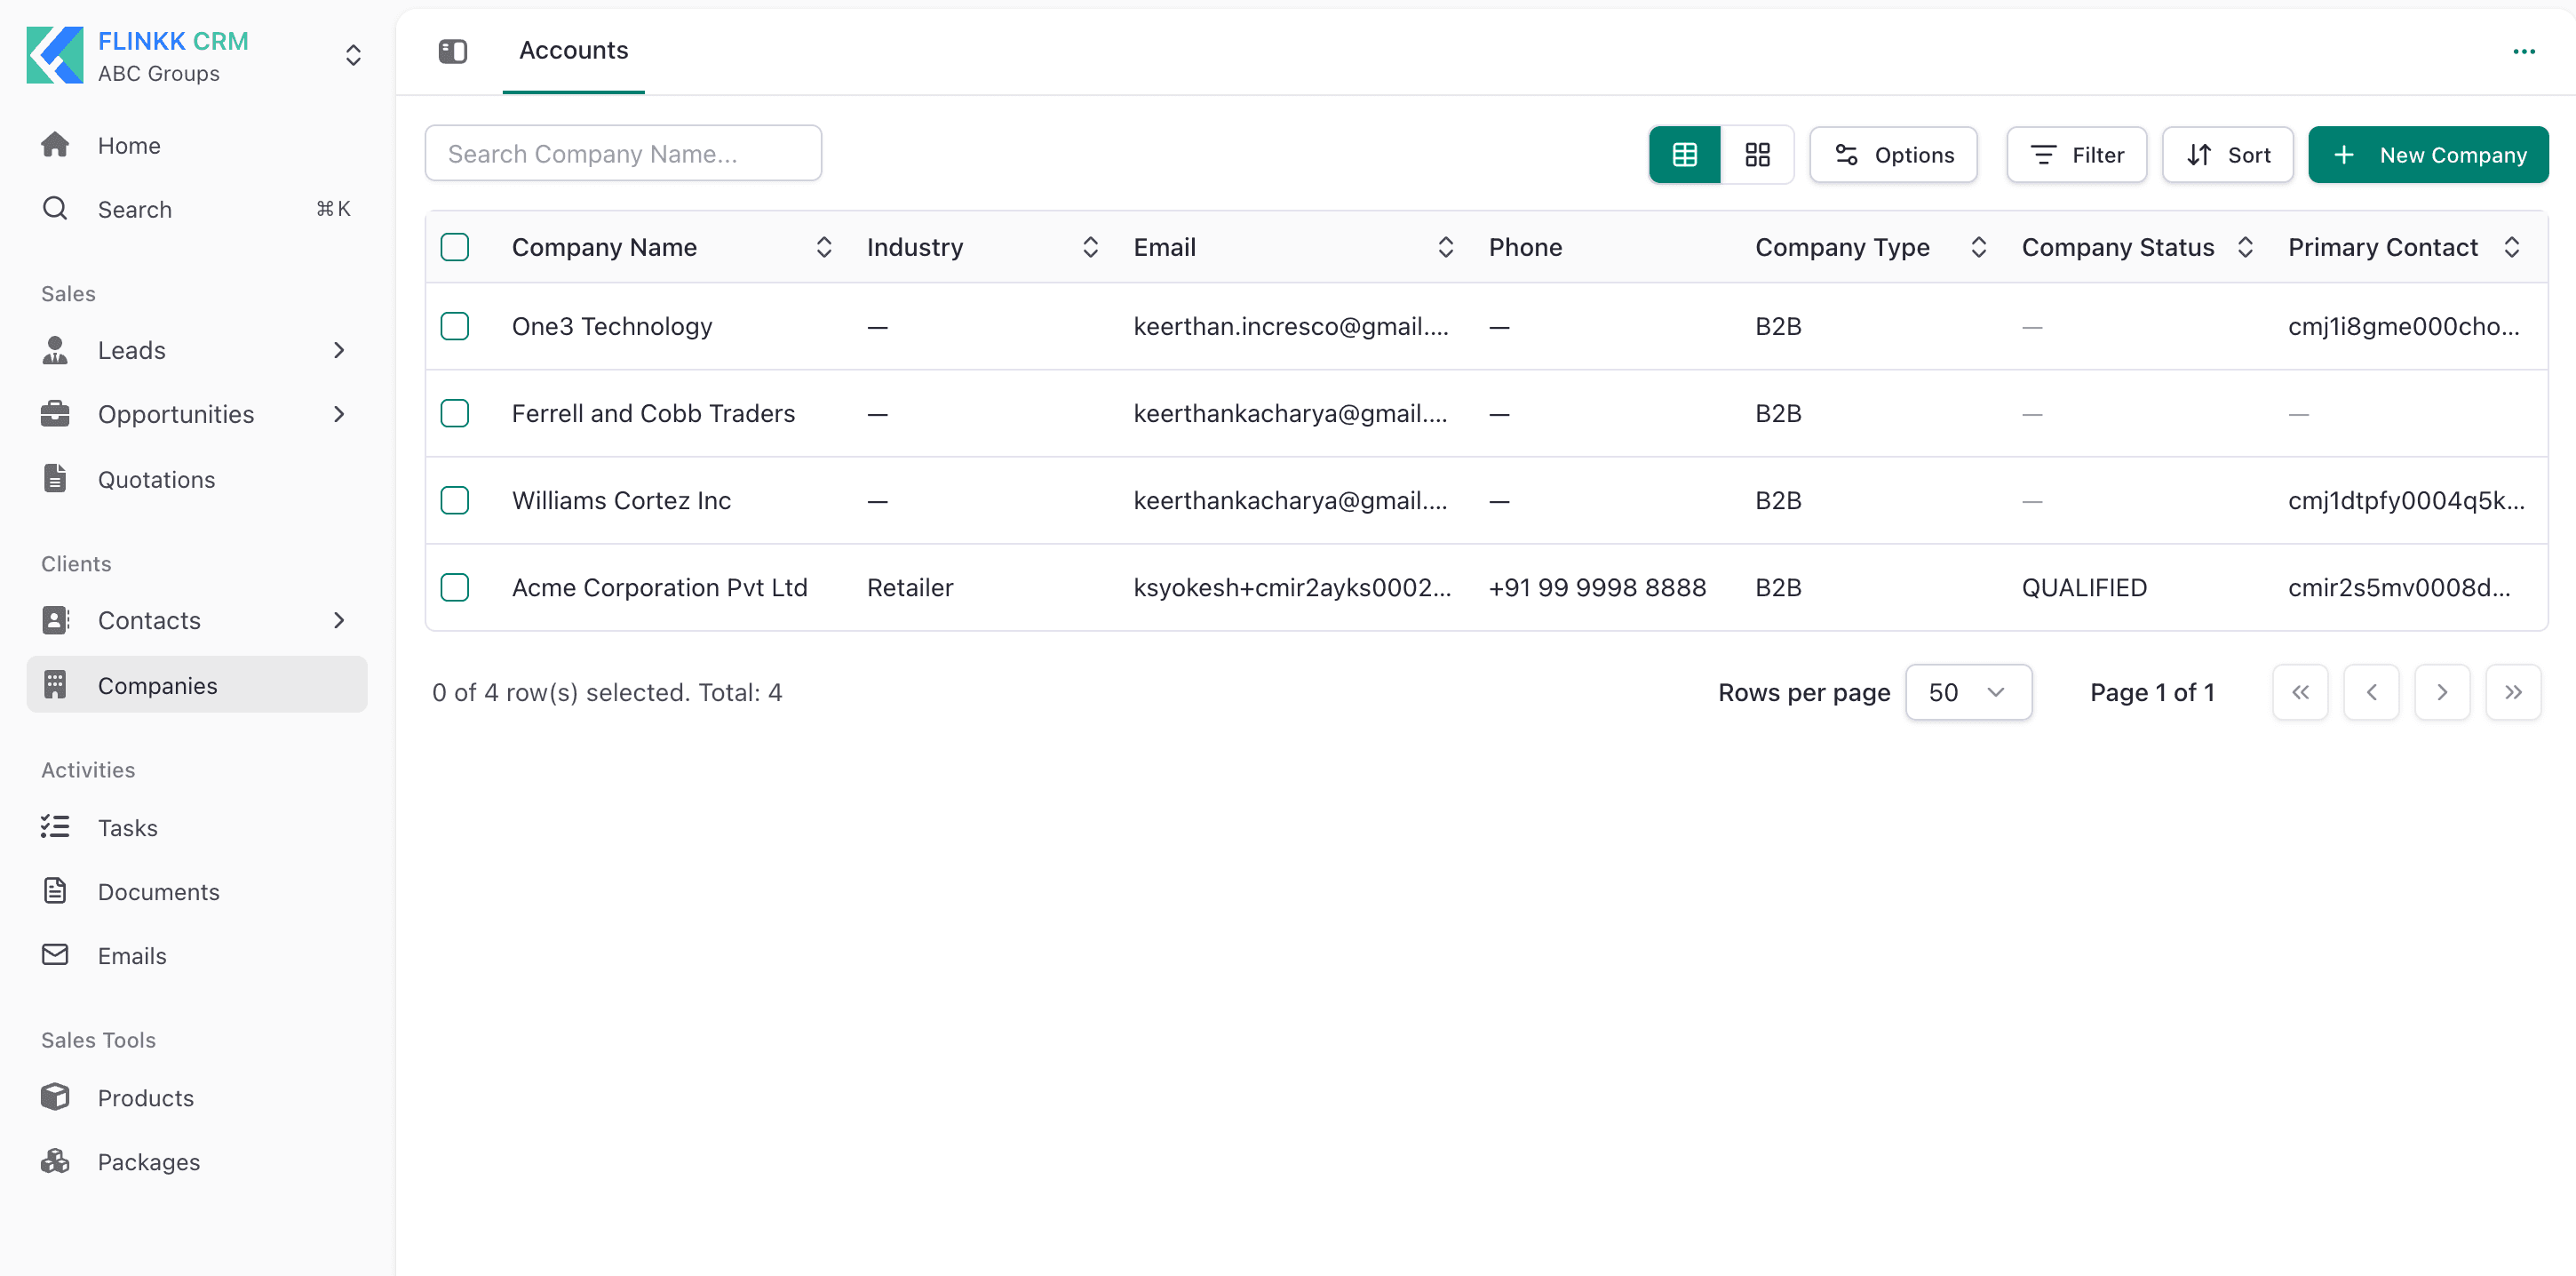
Task: Click the Retailer industry cell
Action: pos(910,587)
